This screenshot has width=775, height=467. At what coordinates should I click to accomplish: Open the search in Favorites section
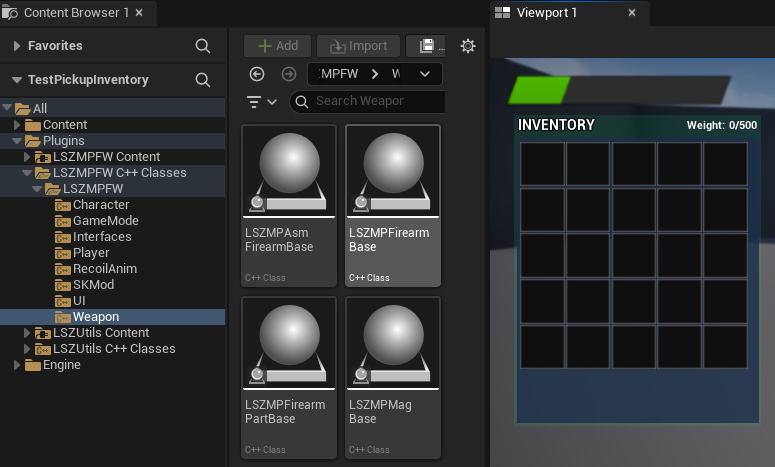(x=203, y=46)
